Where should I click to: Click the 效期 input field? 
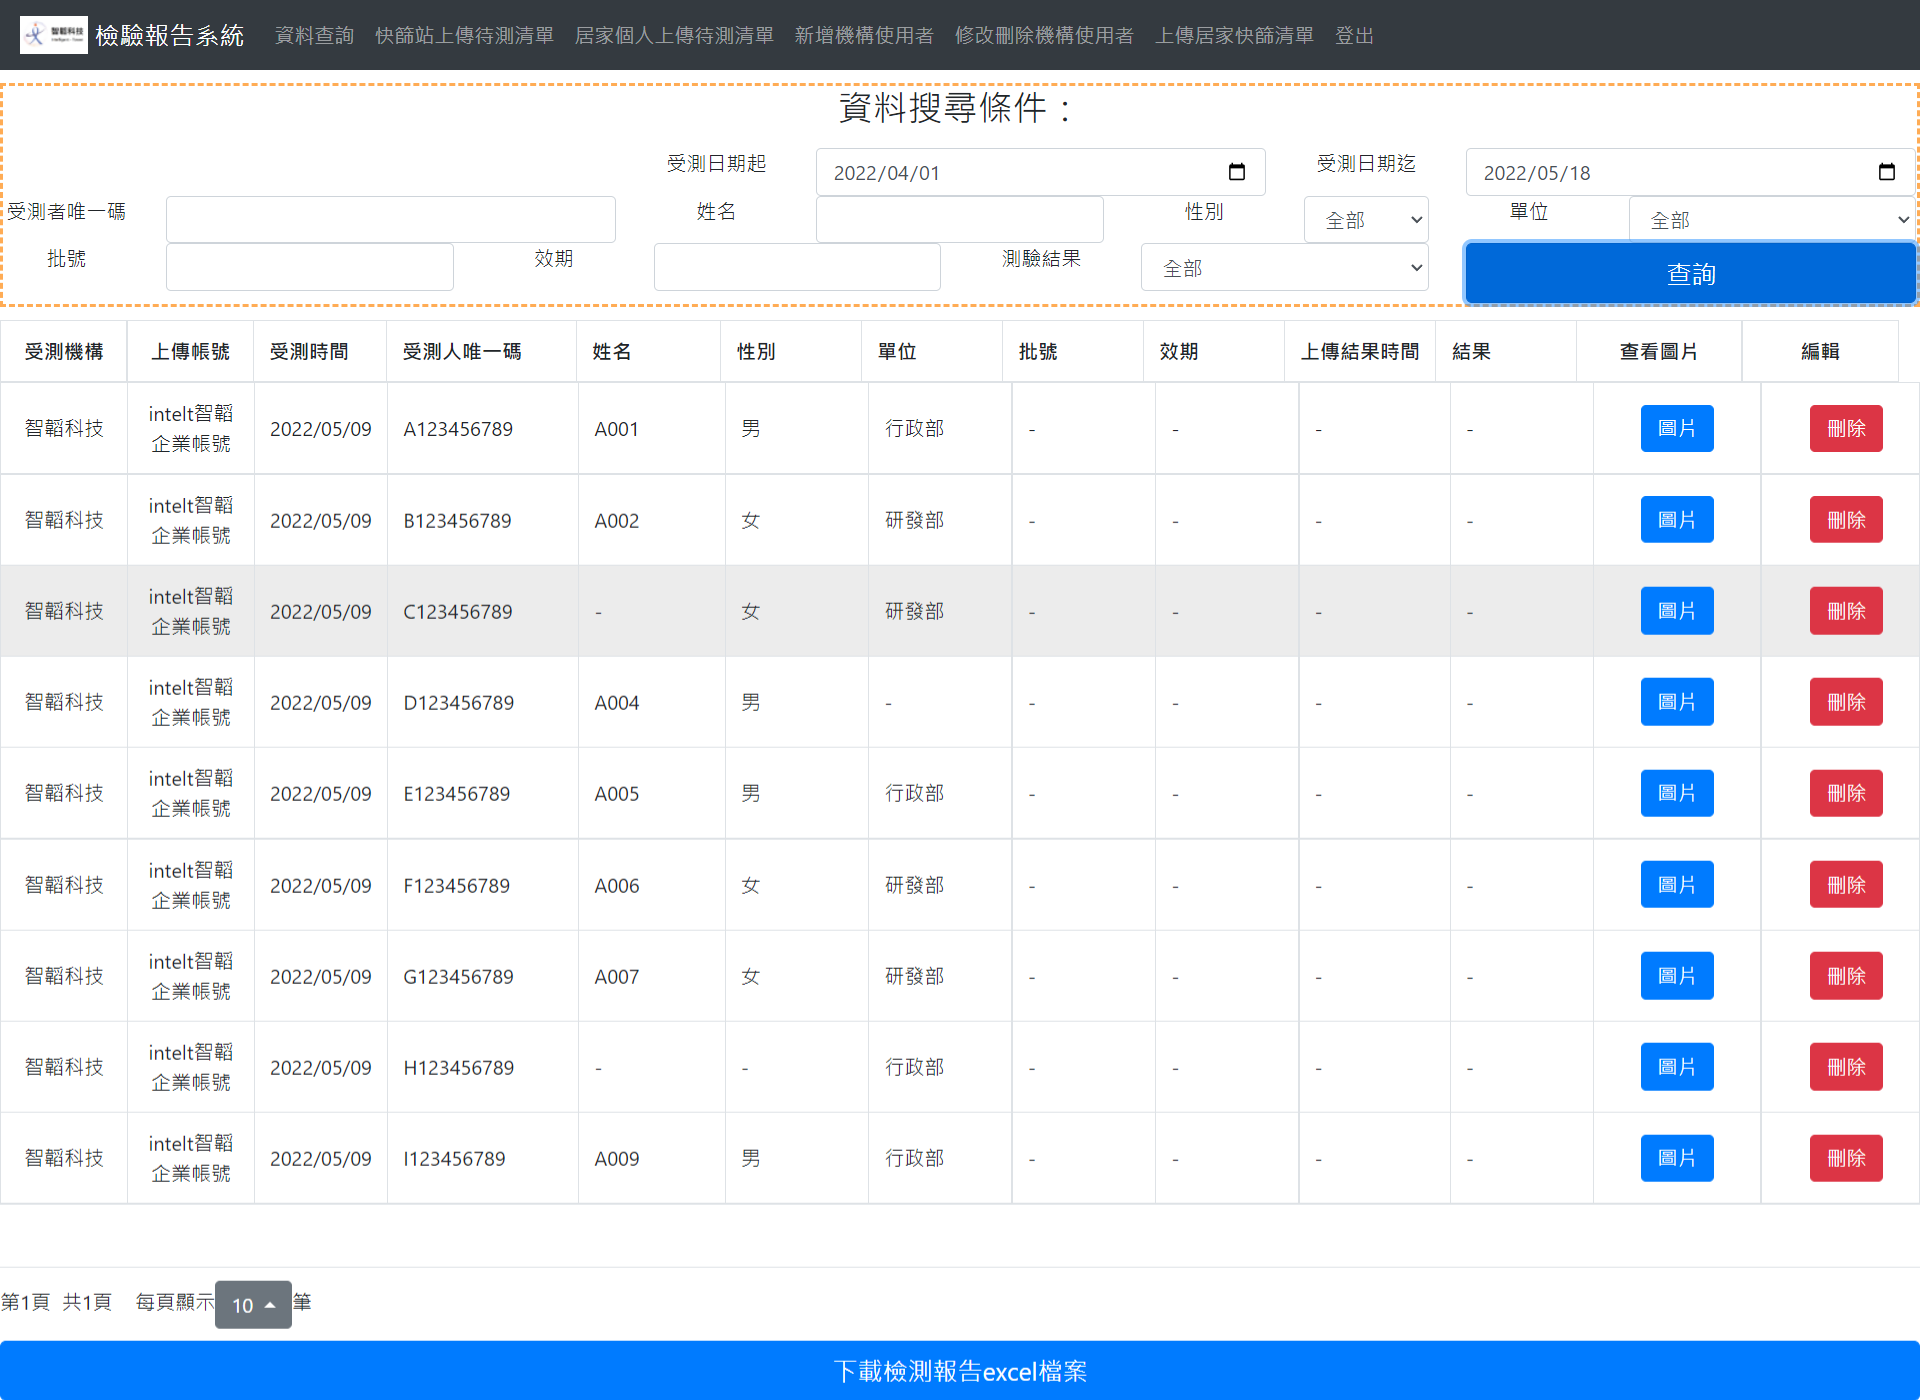coord(797,267)
